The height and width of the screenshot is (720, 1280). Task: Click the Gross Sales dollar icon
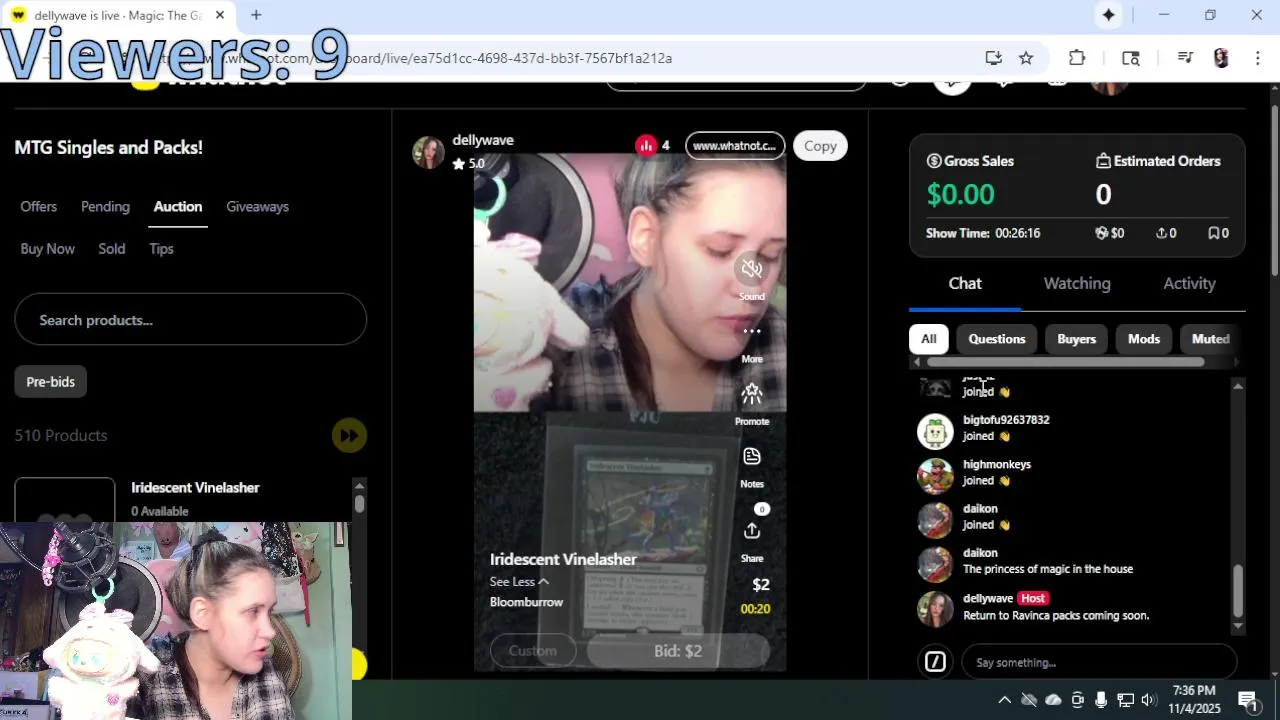(934, 161)
